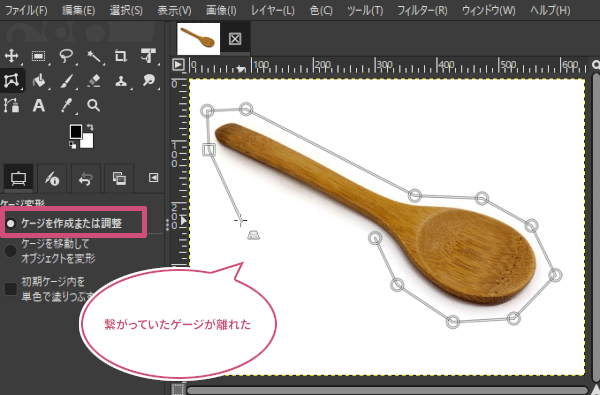Click the black foreground color swatch
This screenshot has width=600, height=395.
(x=76, y=132)
